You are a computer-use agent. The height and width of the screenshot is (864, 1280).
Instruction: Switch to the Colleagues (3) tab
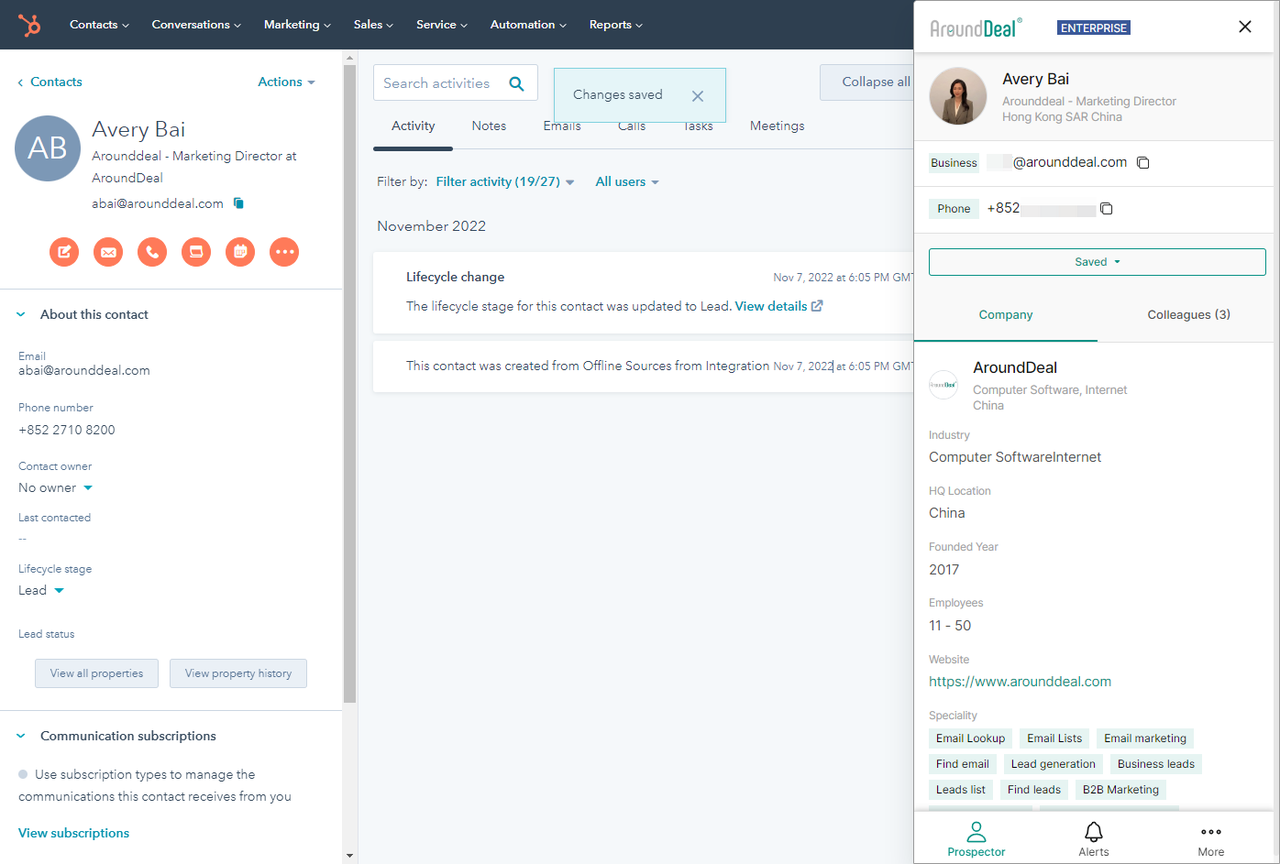1188,315
